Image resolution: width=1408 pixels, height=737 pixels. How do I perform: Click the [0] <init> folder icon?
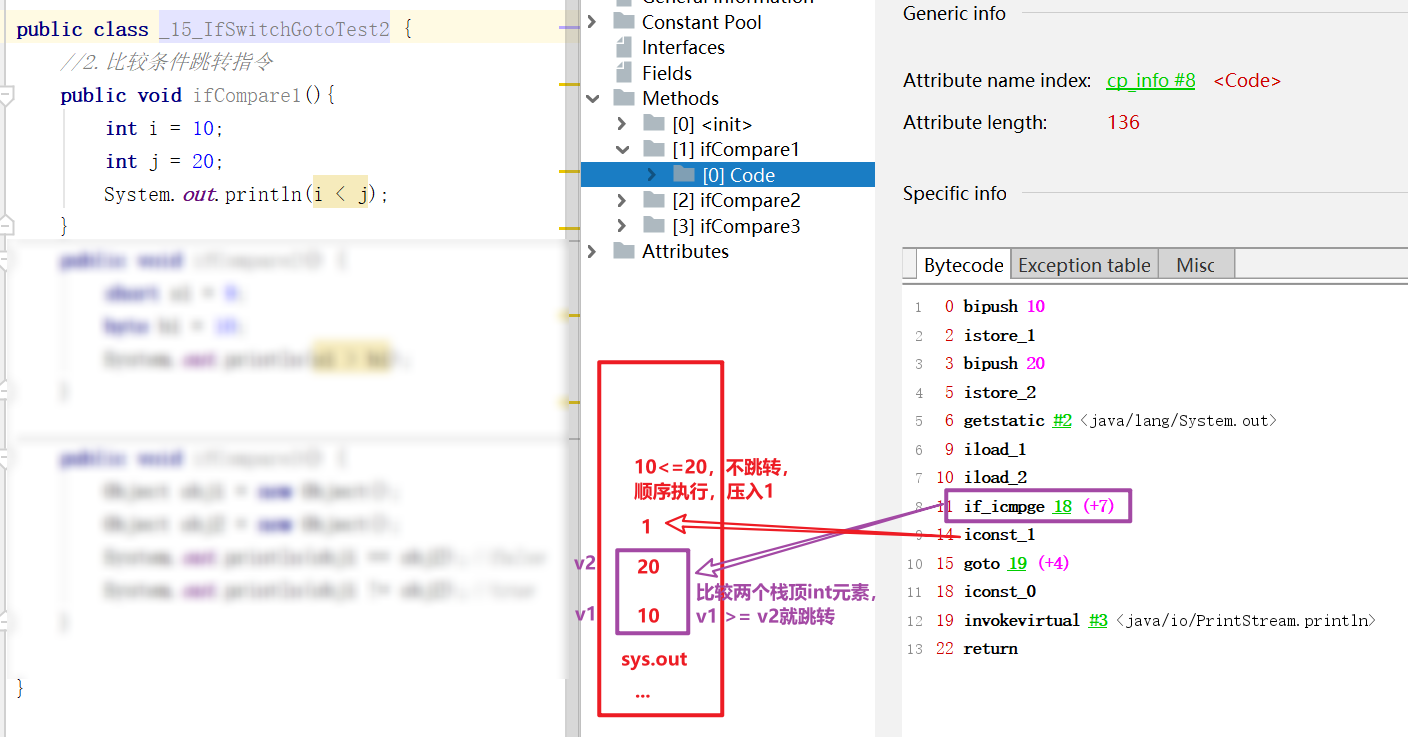pos(654,124)
